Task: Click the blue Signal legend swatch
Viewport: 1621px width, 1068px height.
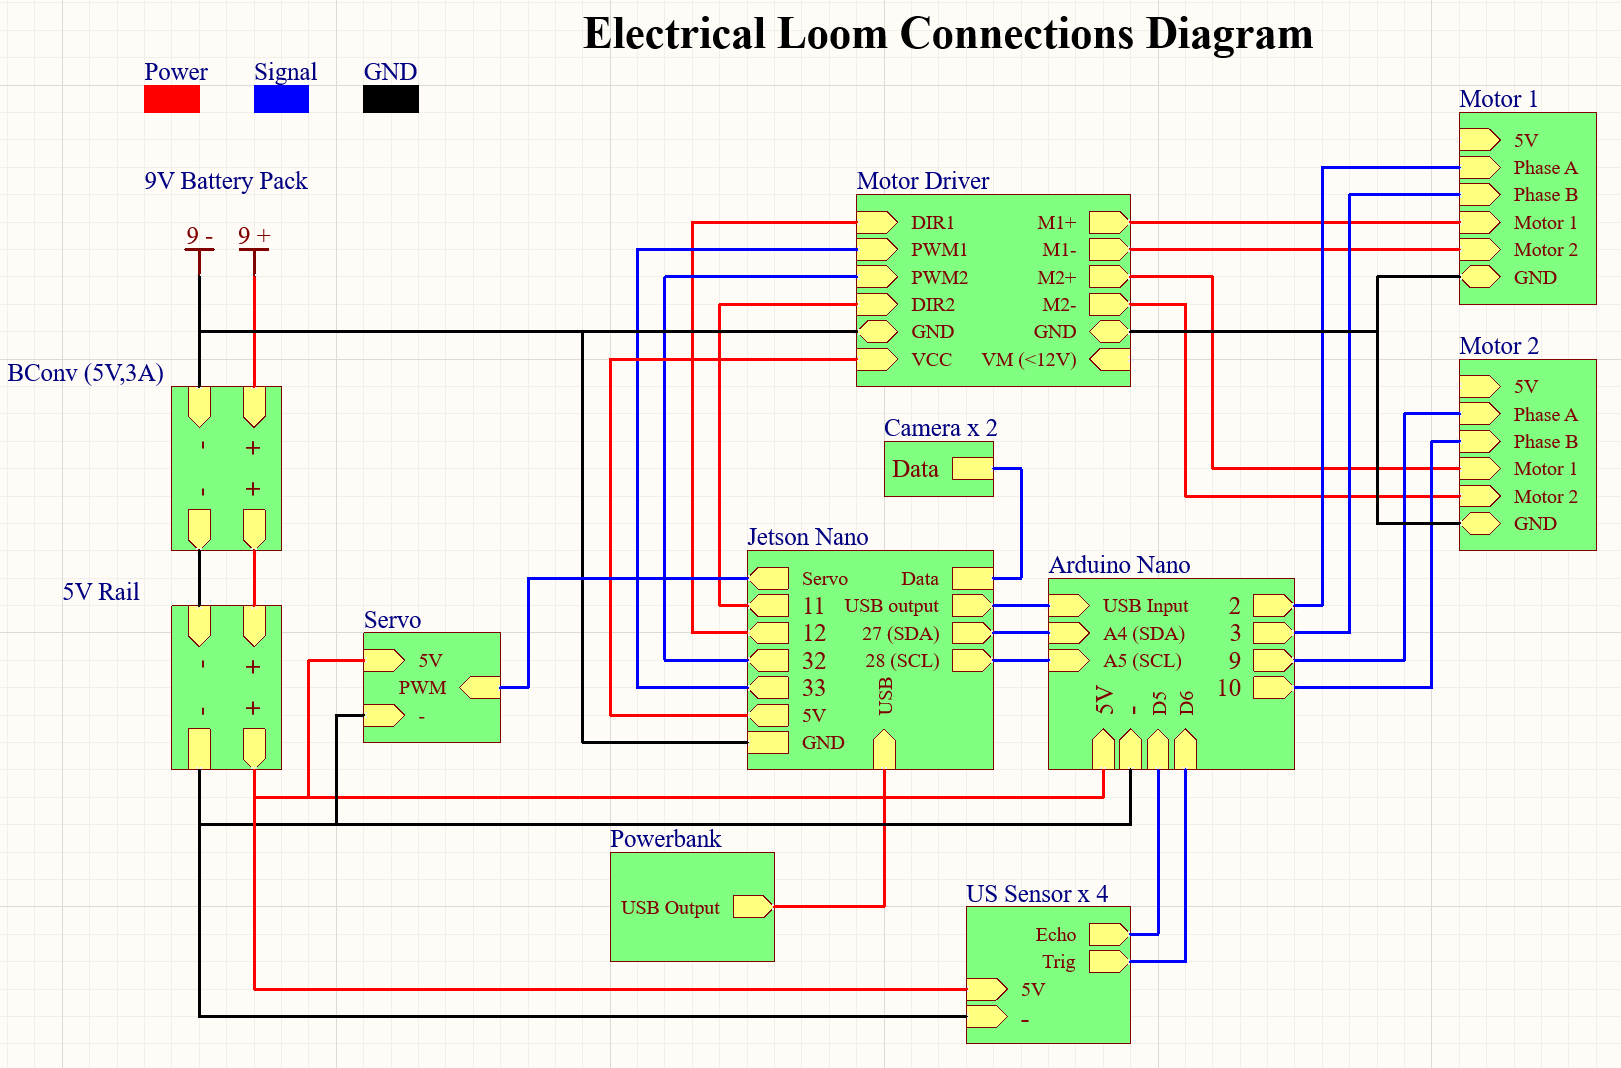Action: coord(281,99)
